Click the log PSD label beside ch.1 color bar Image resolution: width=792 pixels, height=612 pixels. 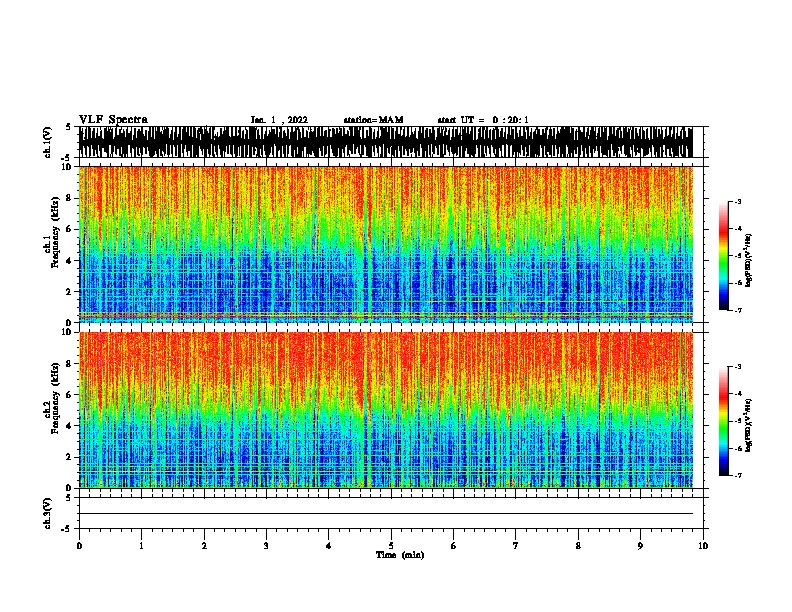coord(749,260)
